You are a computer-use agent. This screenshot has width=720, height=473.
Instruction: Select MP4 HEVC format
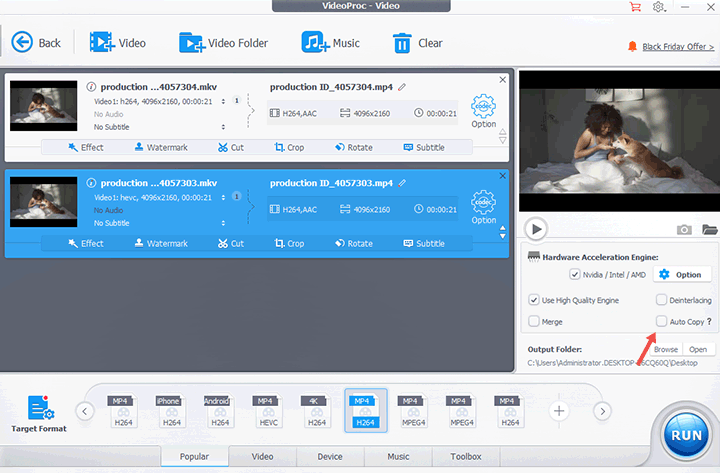click(x=268, y=411)
